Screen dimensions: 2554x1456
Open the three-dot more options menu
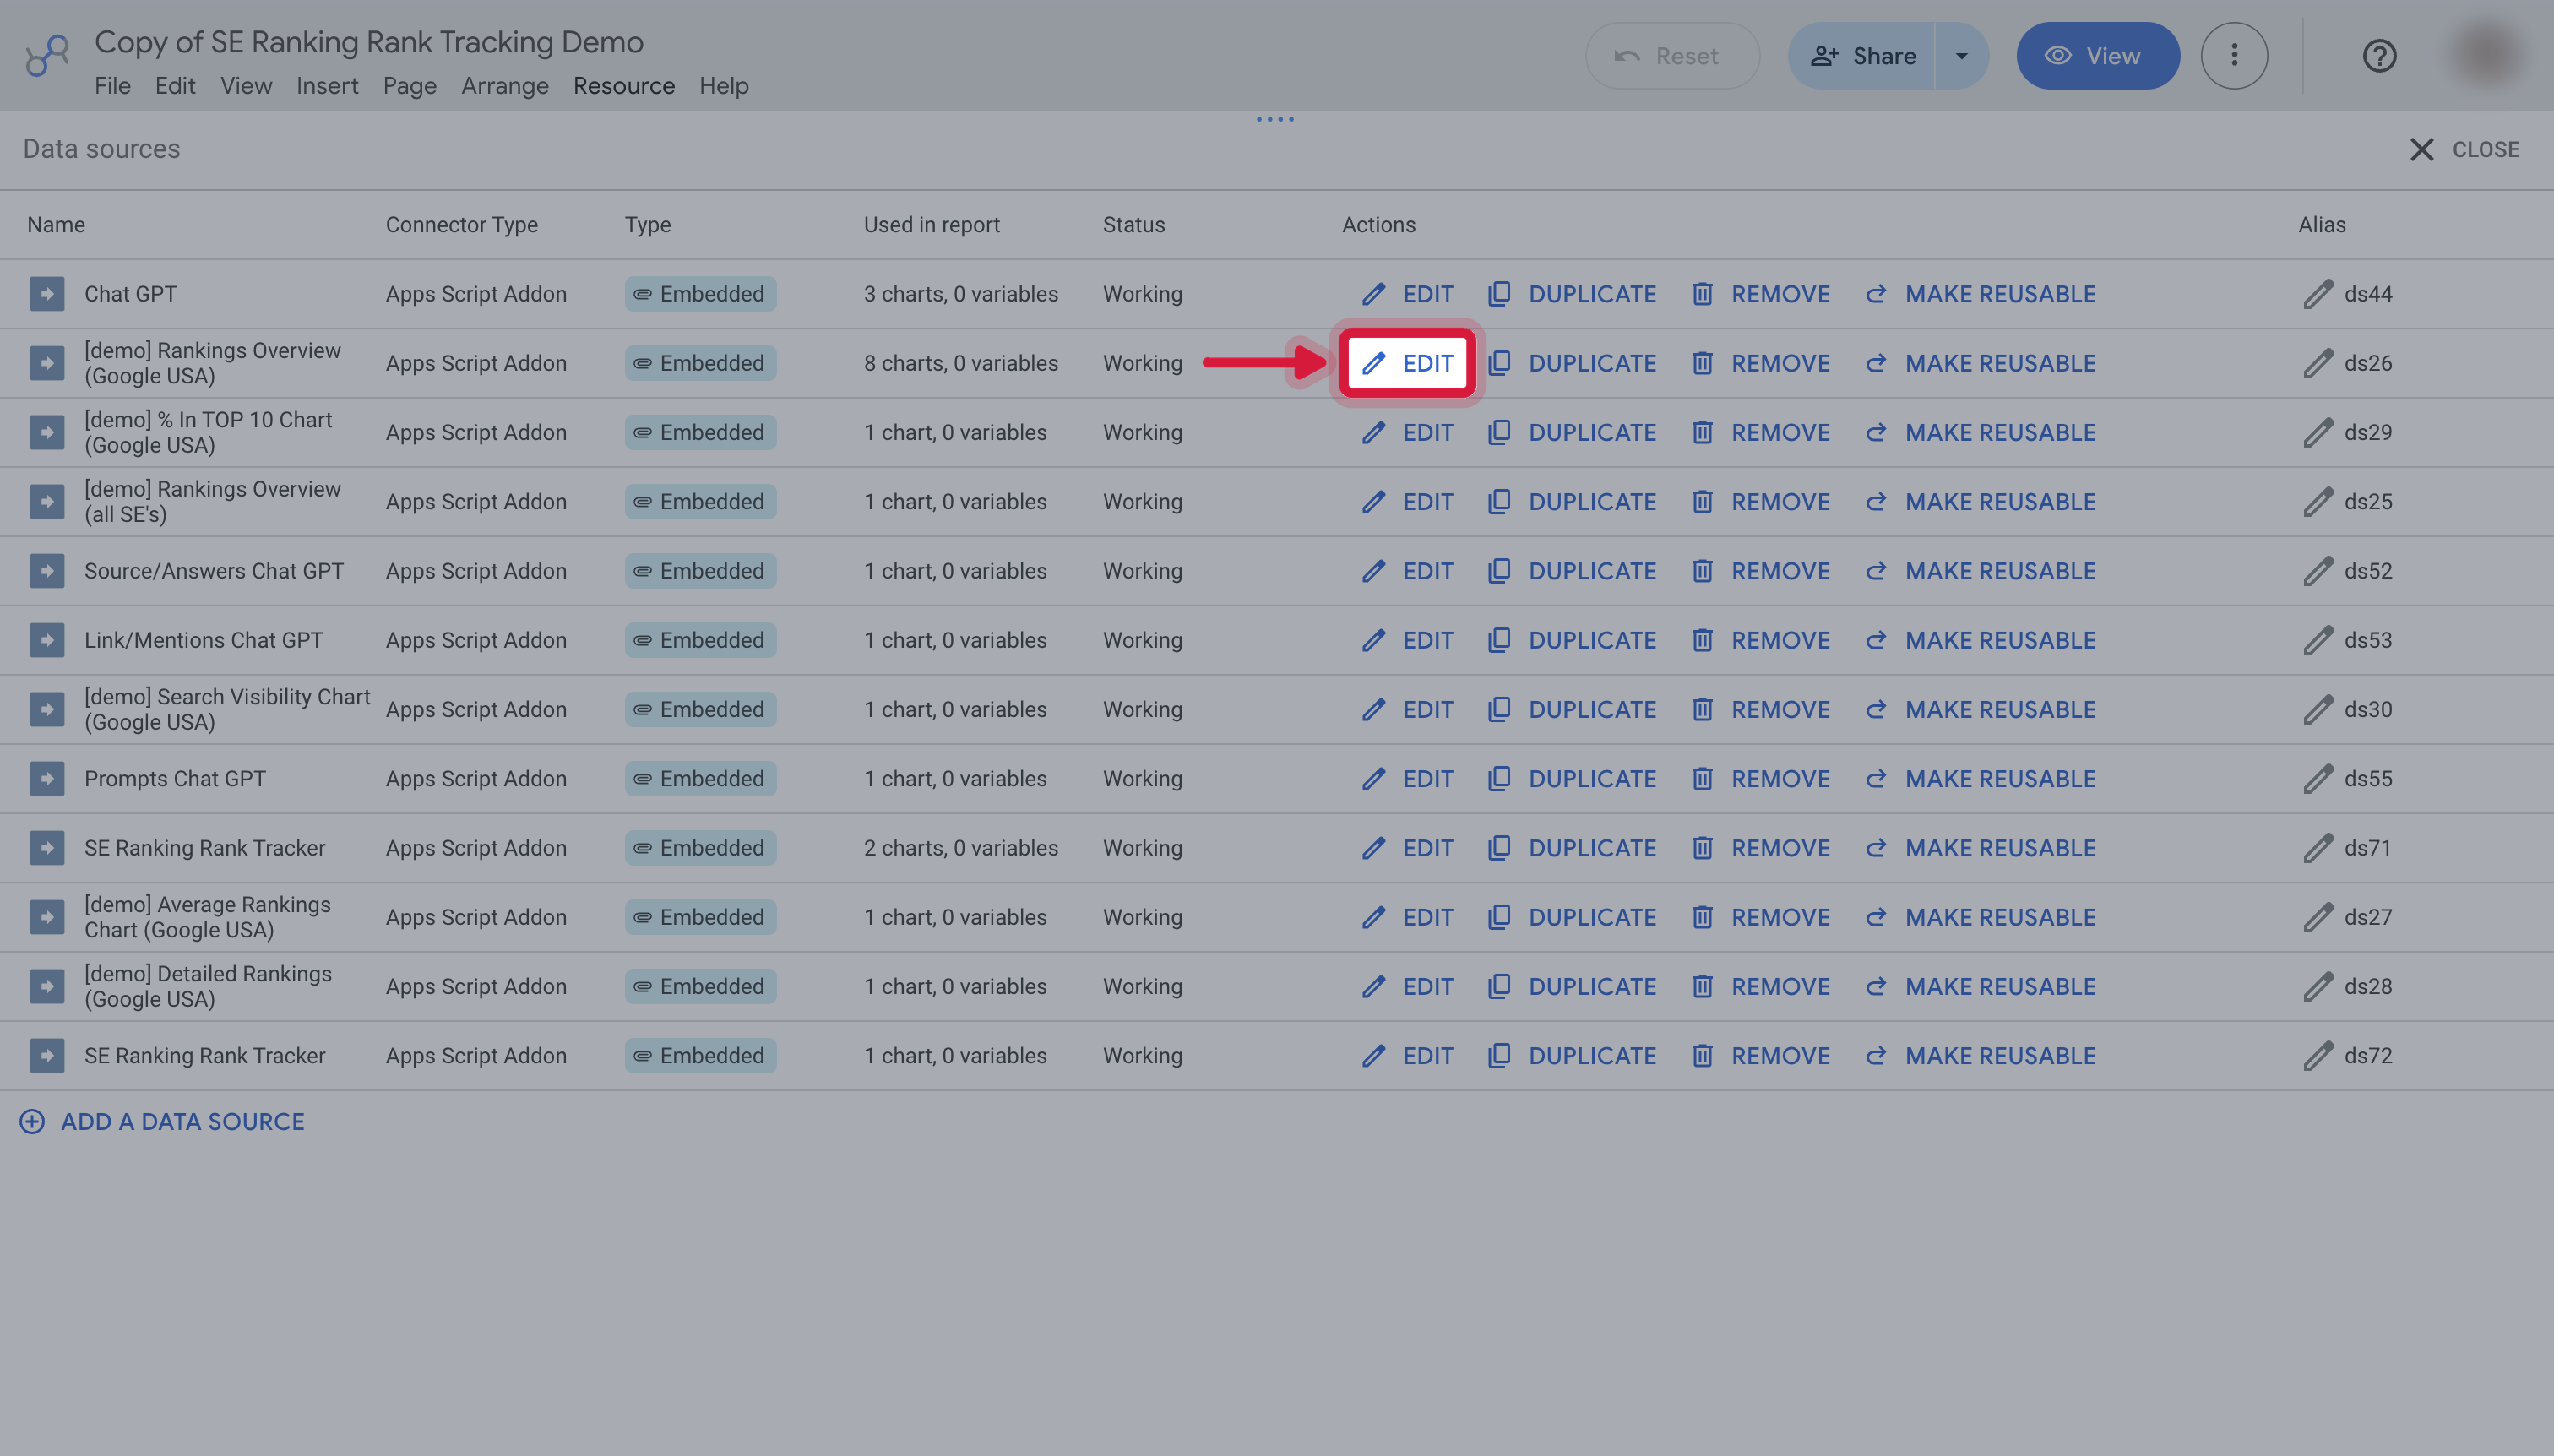[x=2234, y=56]
